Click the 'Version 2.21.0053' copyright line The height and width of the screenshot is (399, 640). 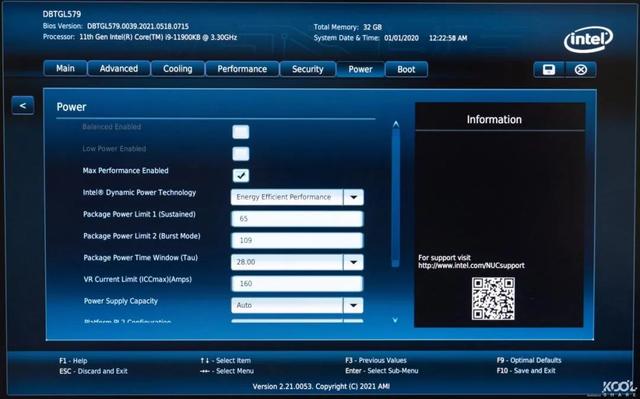point(321,386)
